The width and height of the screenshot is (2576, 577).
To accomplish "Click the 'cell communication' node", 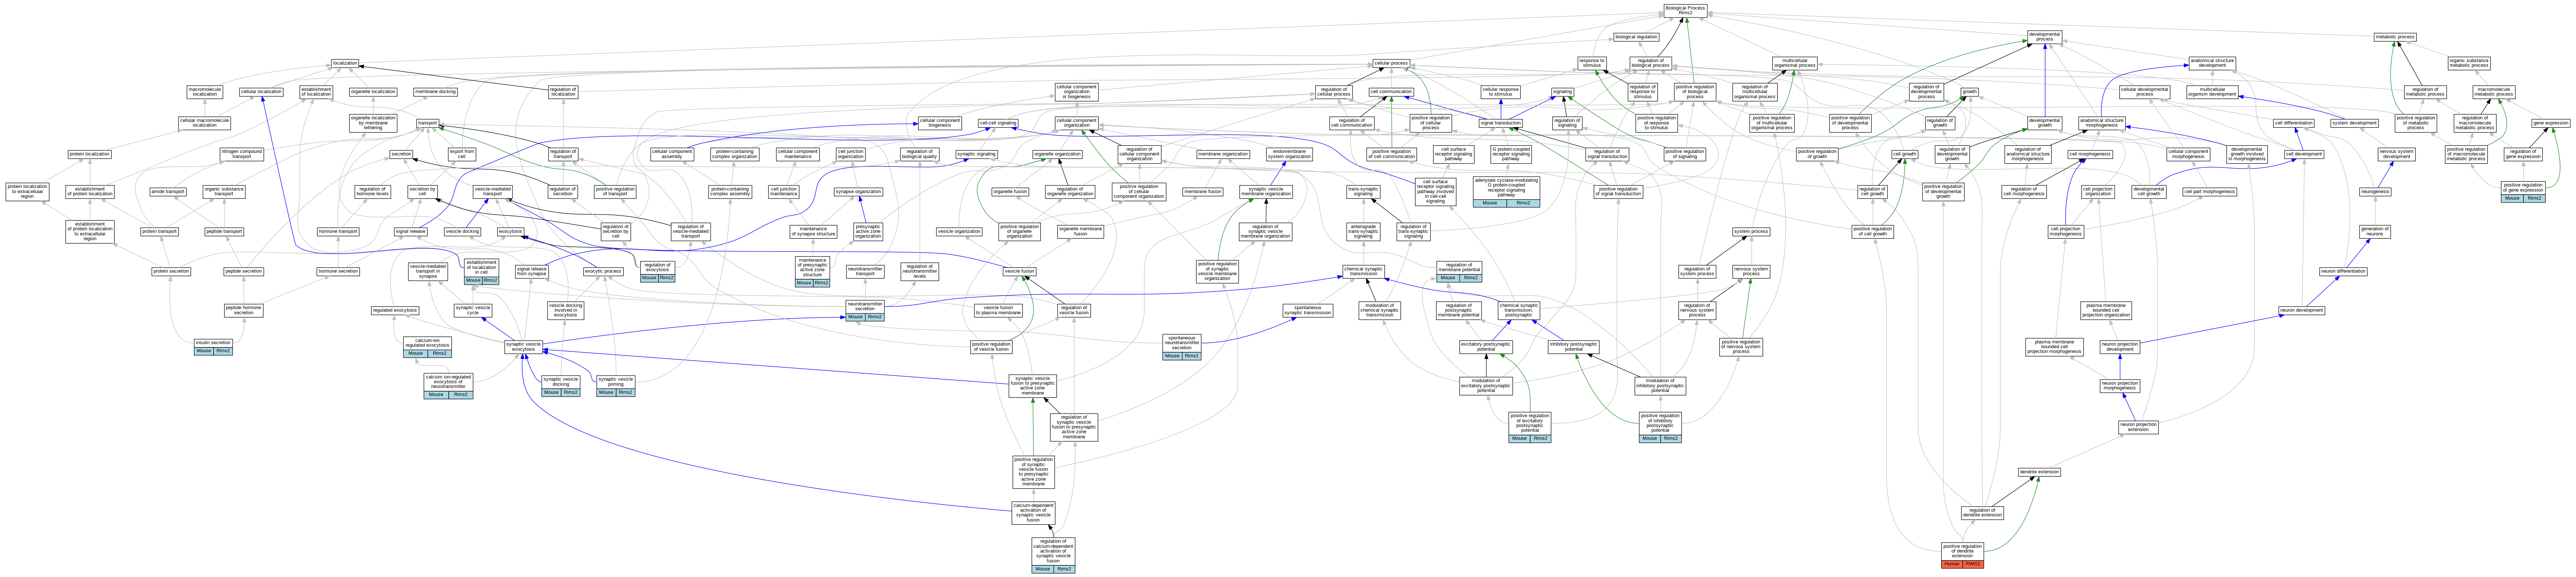I will [x=1391, y=92].
